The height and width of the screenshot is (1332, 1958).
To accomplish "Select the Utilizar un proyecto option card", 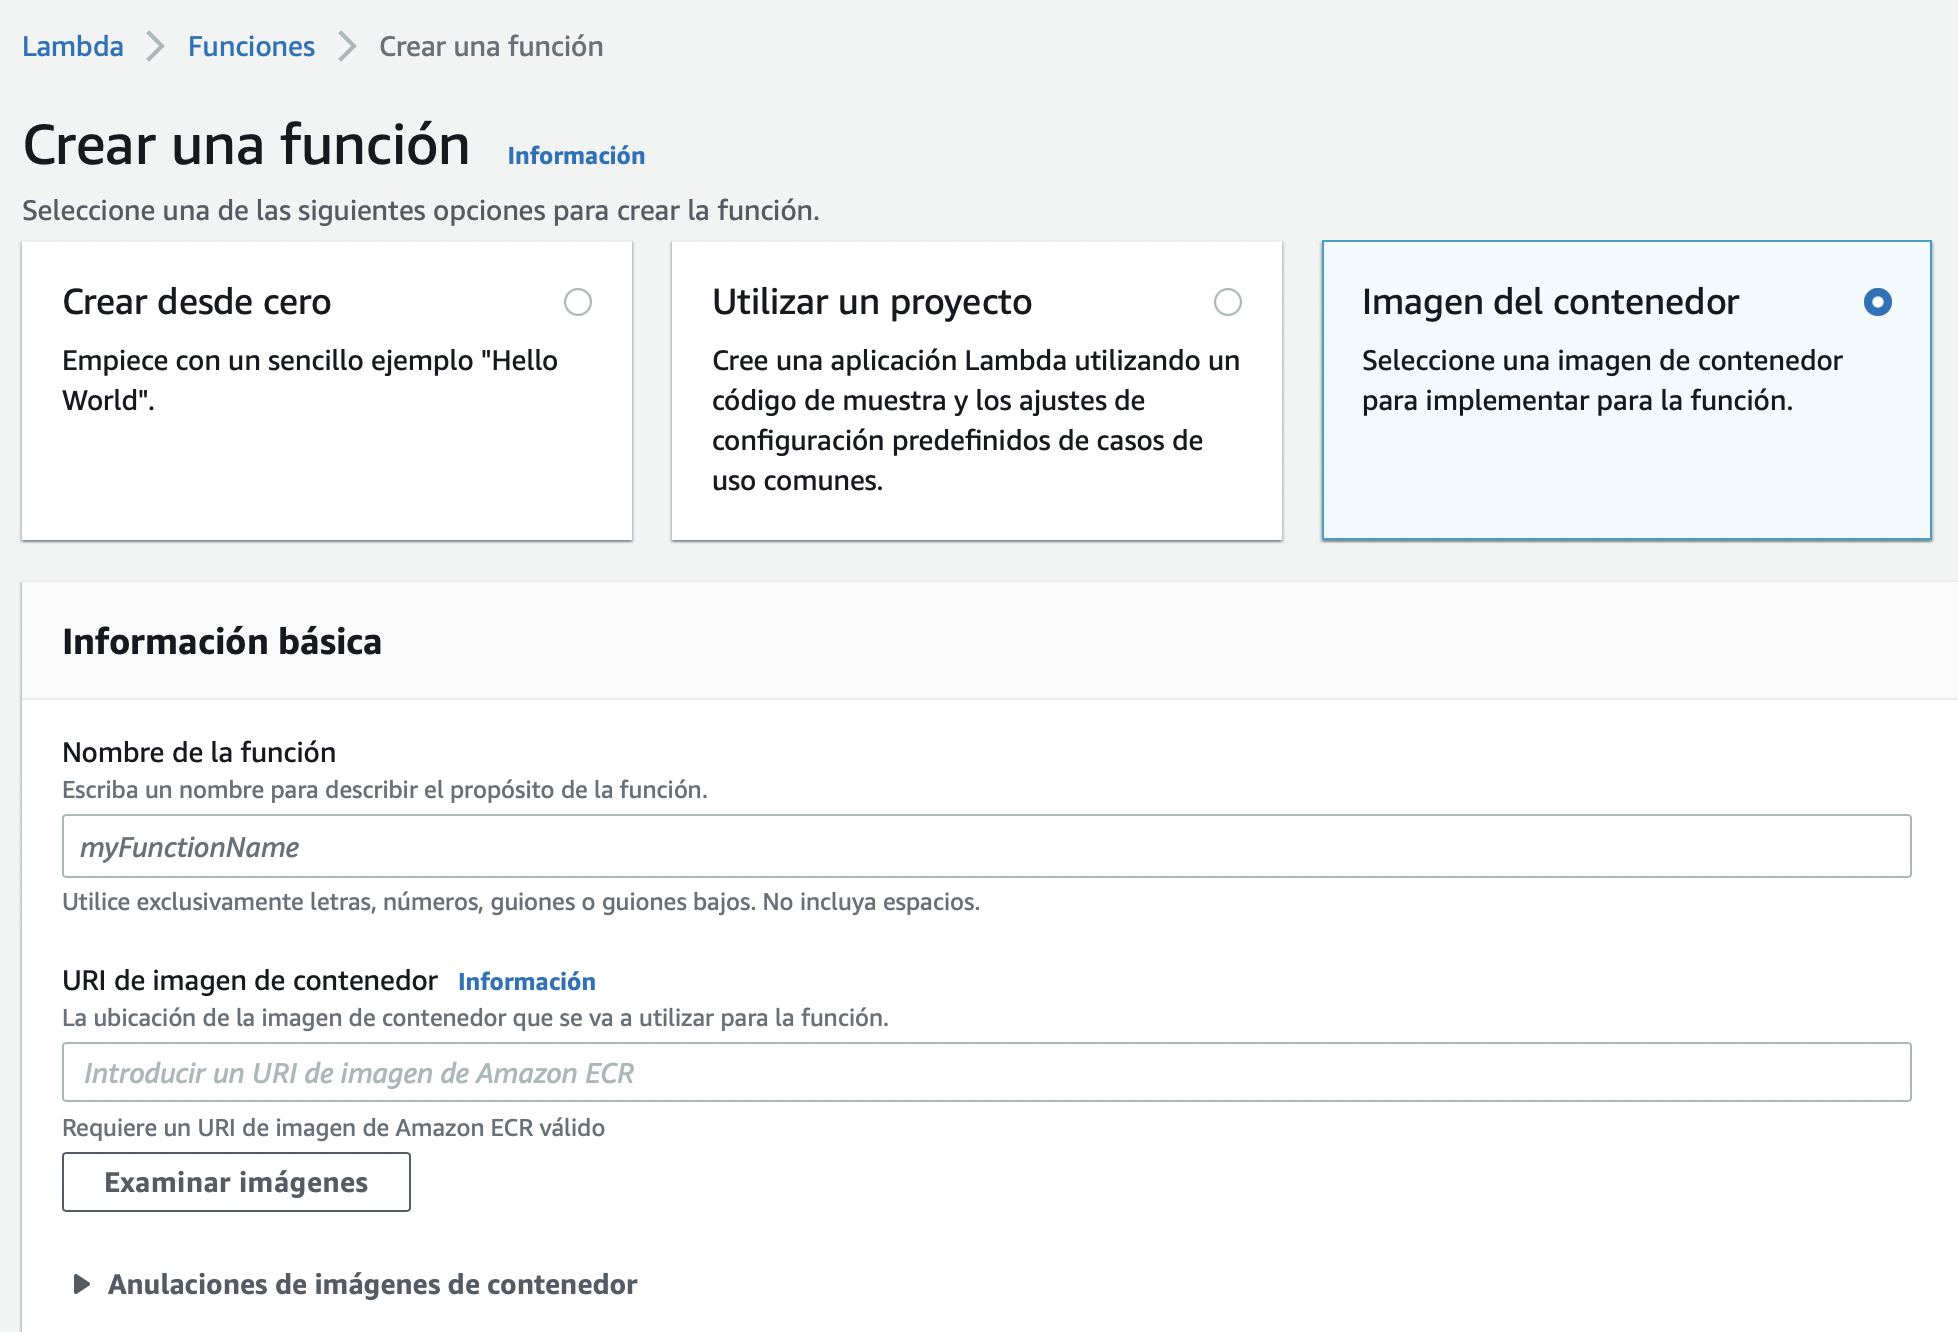I will coord(976,390).
